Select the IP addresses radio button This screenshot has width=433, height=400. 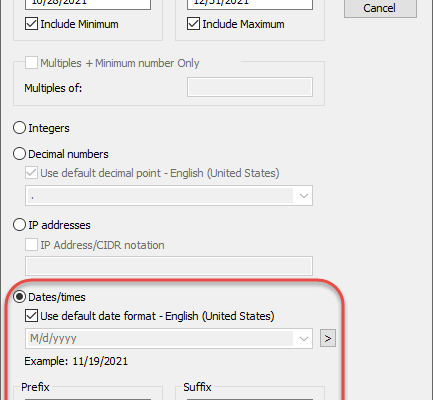pyautogui.click(x=19, y=225)
